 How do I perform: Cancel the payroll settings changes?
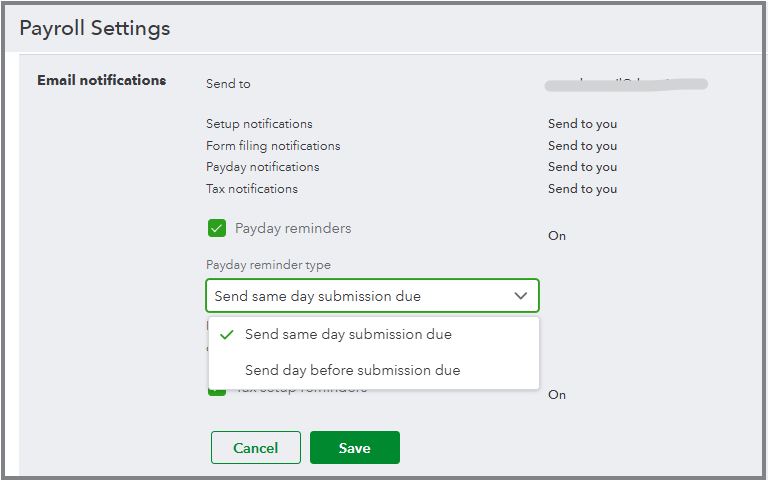255,448
